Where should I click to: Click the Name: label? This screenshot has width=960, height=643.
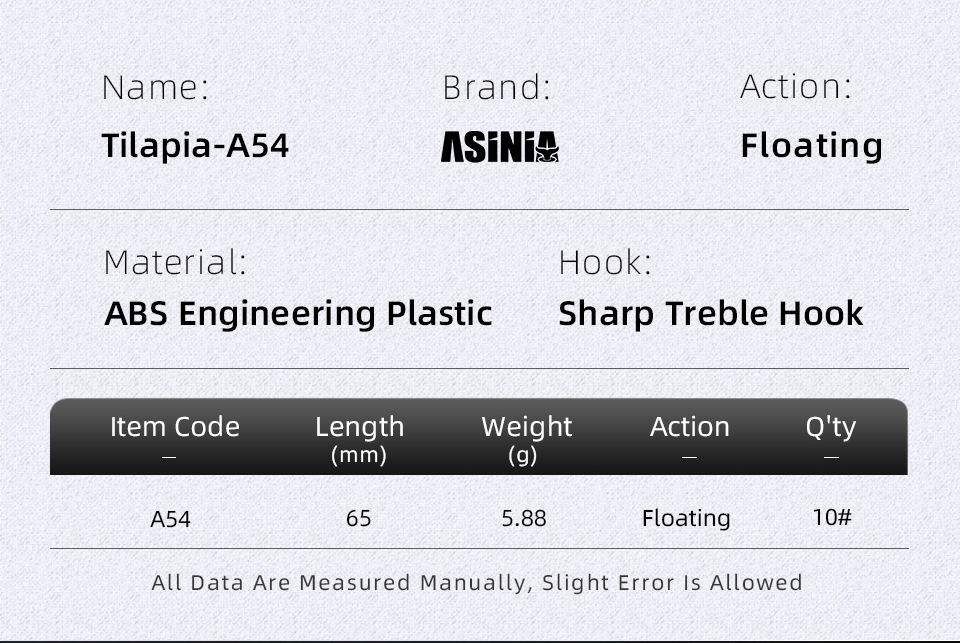point(155,87)
